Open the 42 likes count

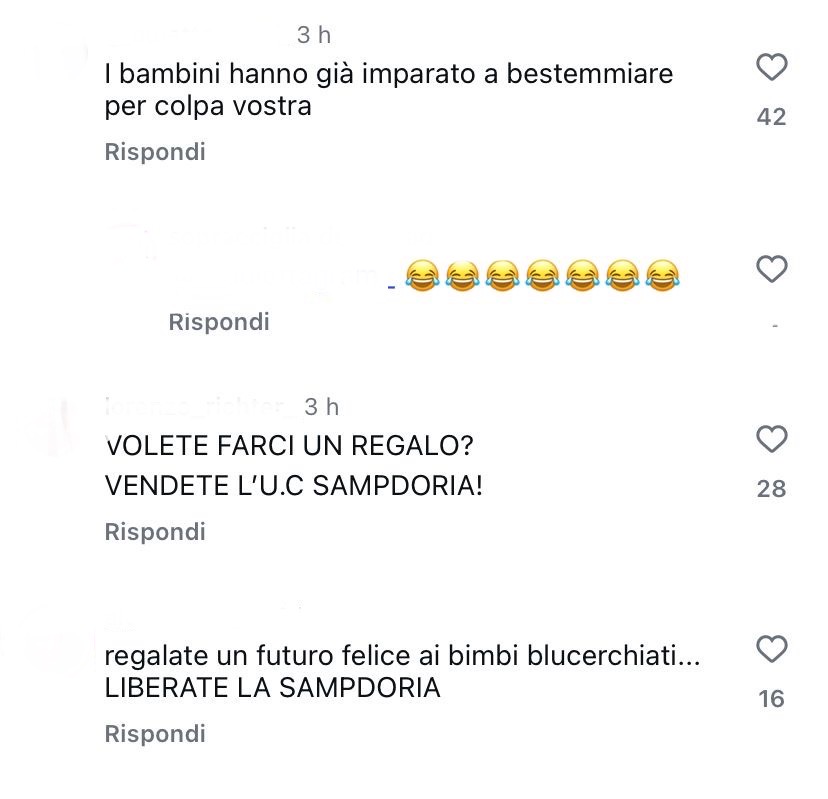771,117
